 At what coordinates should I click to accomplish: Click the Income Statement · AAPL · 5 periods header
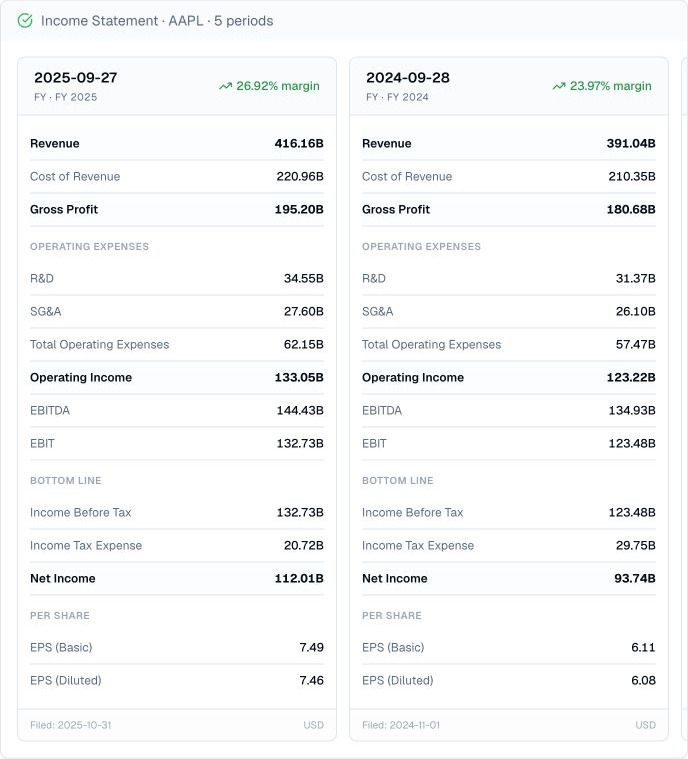pyautogui.click(x=157, y=21)
